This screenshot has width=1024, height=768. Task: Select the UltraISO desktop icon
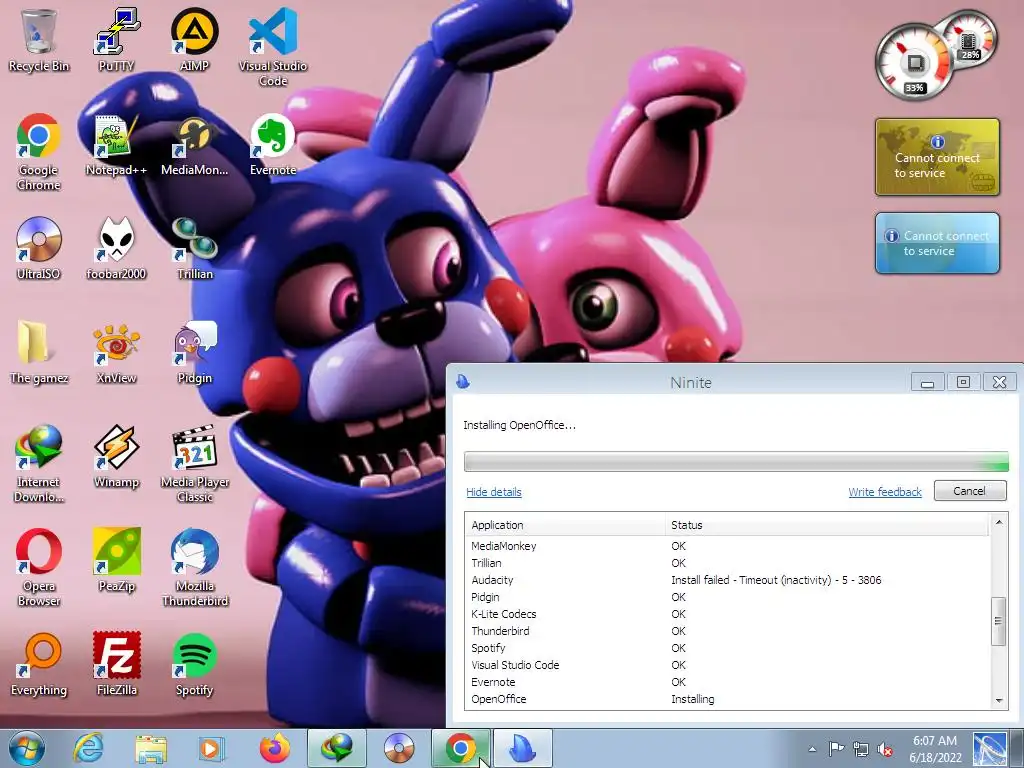point(39,248)
